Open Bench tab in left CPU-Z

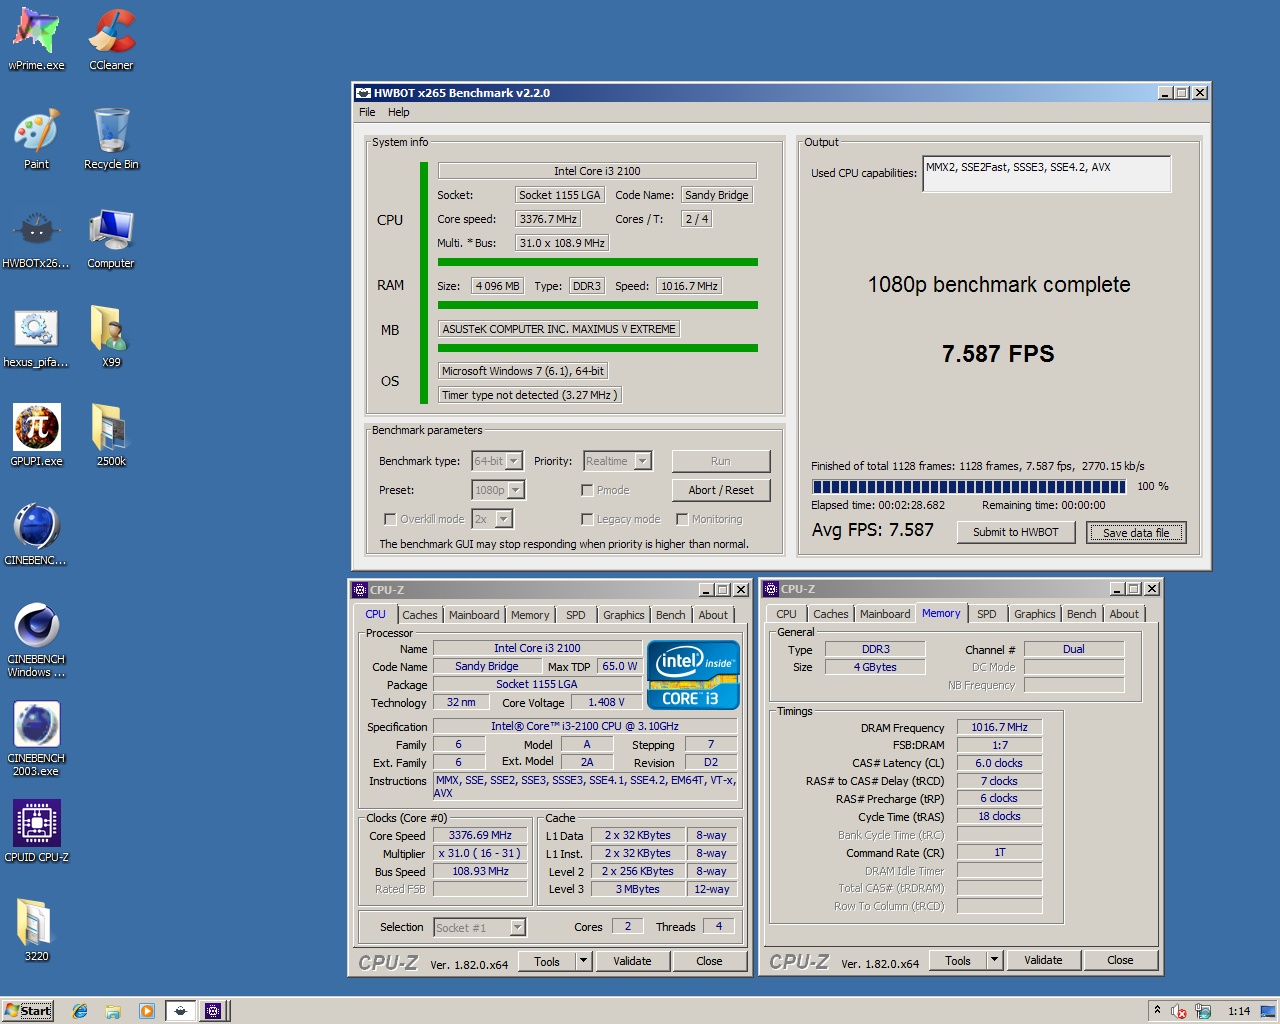tap(671, 615)
